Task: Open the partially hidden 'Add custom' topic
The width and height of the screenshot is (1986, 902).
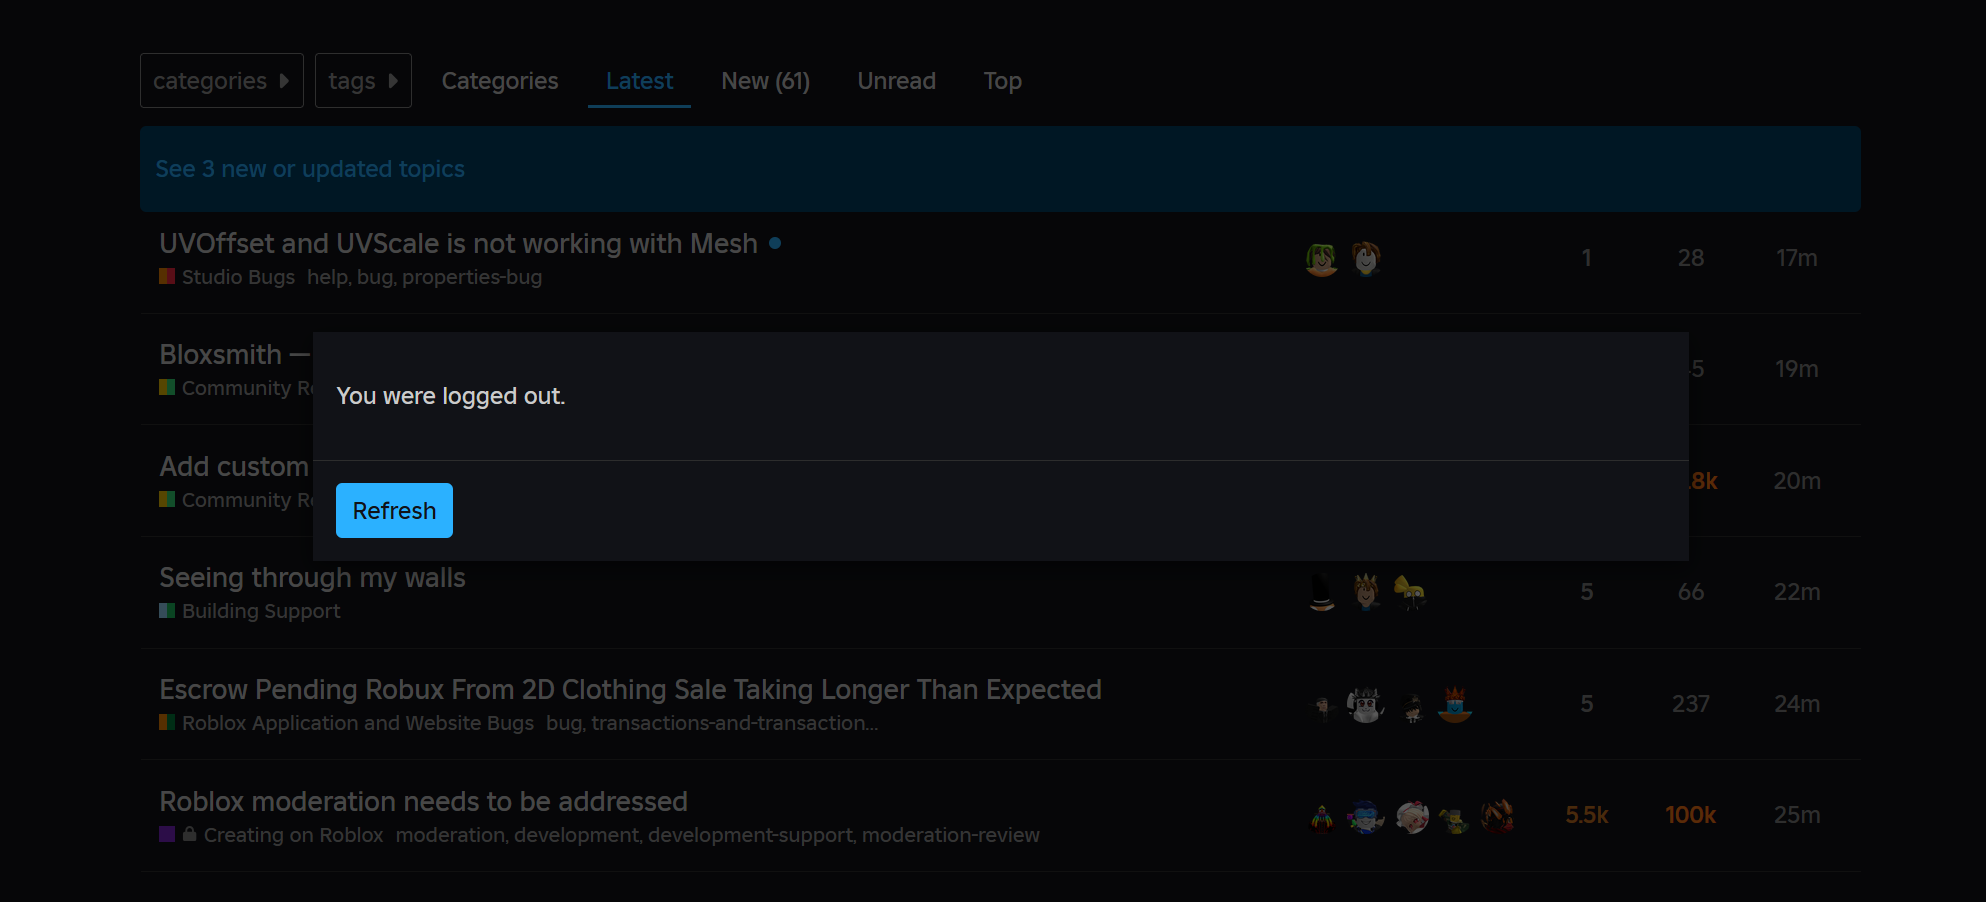Action: click(235, 466)
